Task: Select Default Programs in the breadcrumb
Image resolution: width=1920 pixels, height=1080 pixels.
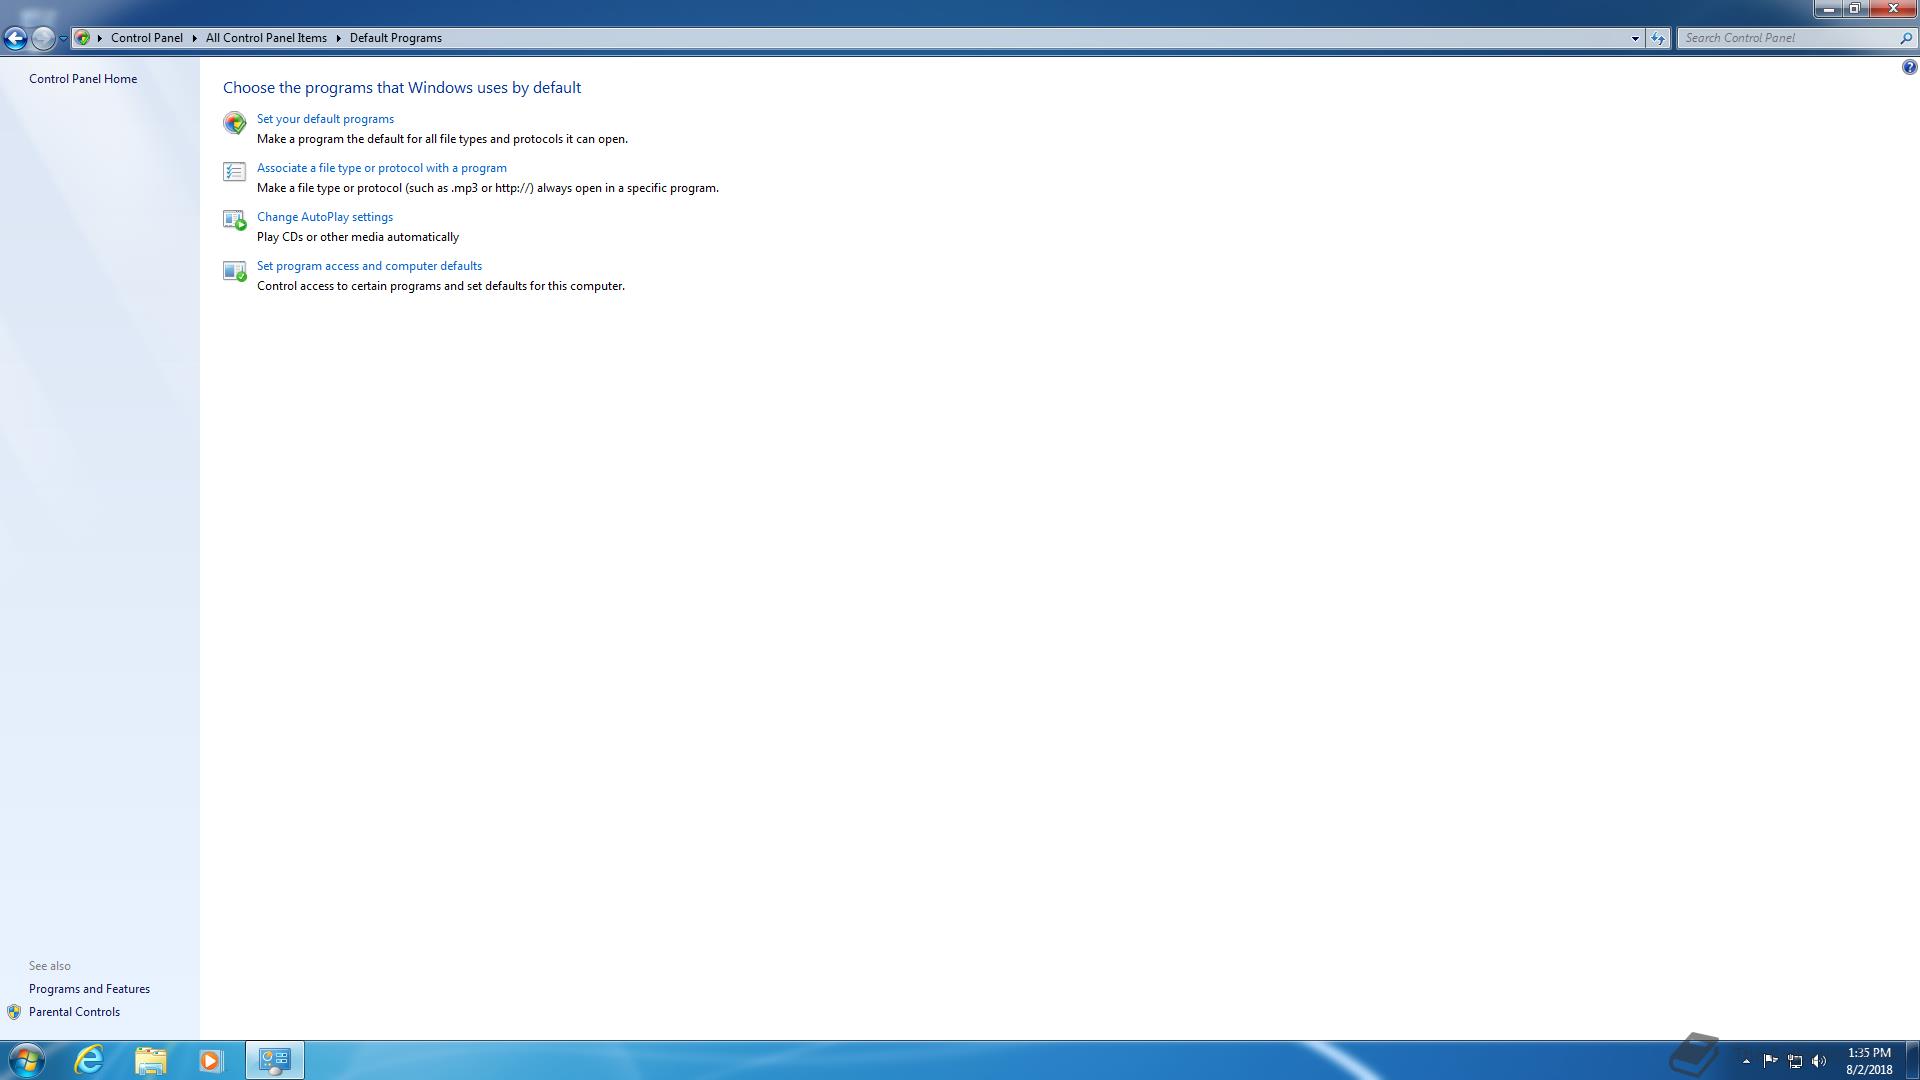Action: [x=396, y=38]
